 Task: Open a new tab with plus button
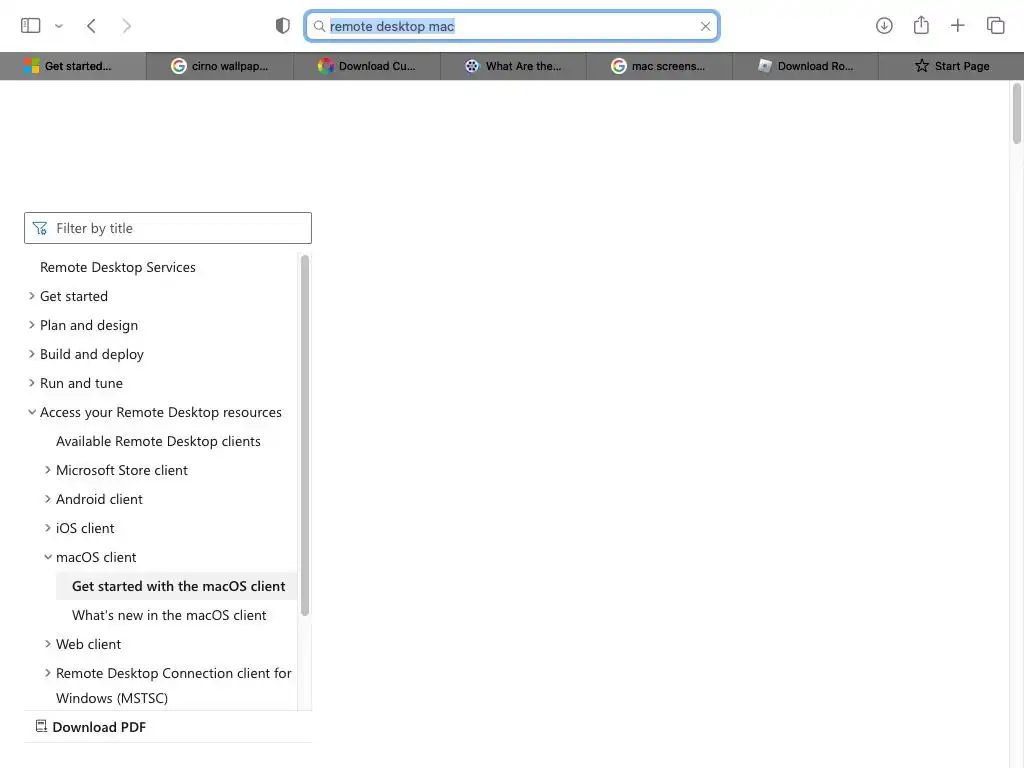click(x=957, y=25)
